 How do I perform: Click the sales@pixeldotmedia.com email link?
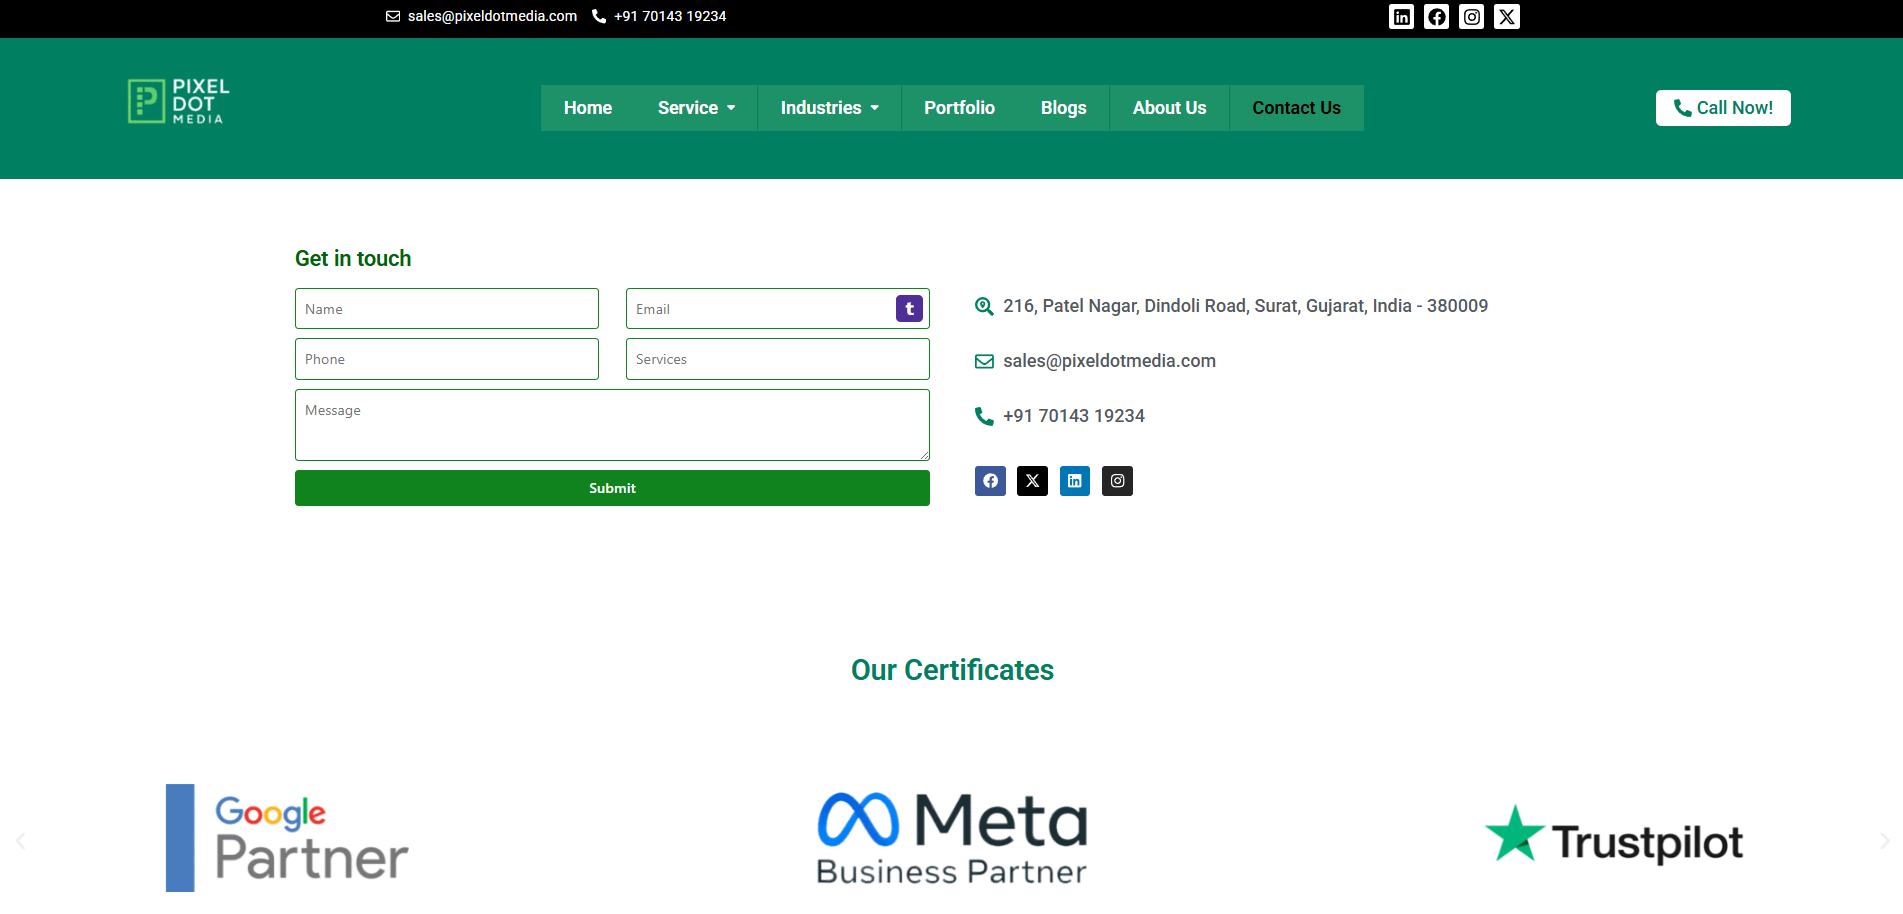(1109, 361)
